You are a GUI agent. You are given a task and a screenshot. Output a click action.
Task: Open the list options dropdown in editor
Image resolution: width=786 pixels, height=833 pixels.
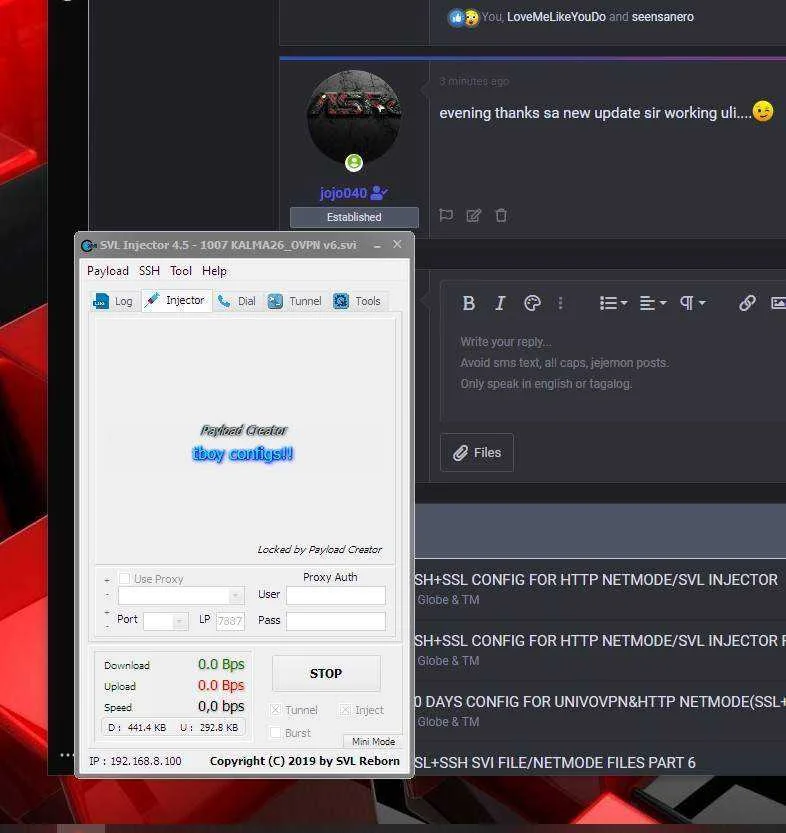[x=613, y=303]
